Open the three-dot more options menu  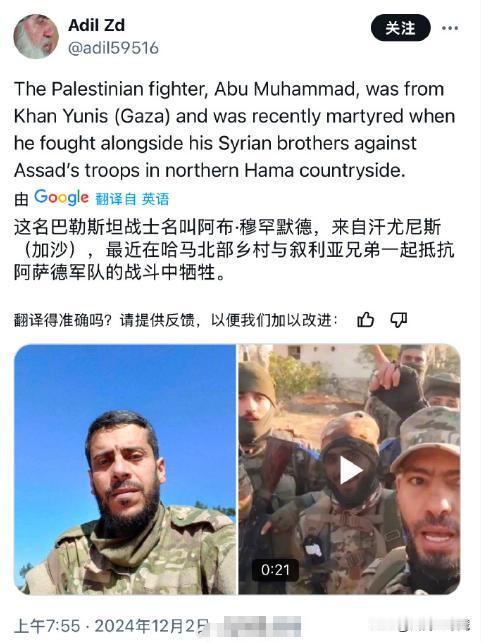[449, 28]
